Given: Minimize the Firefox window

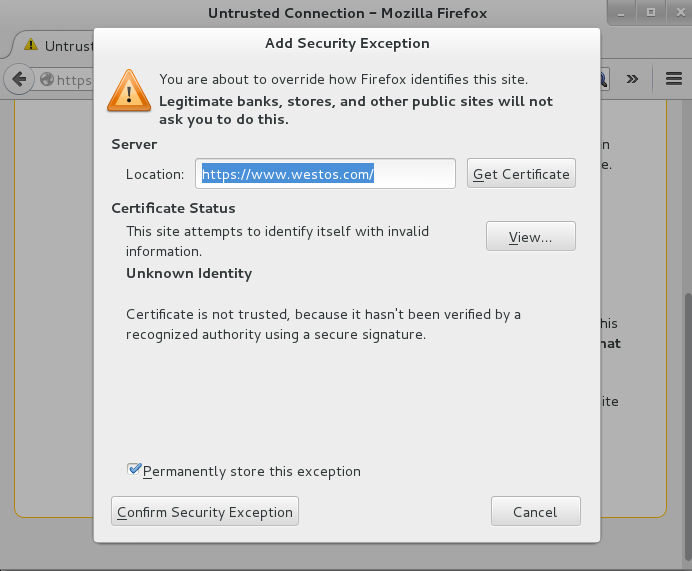Looking at the screenshot, I should [x=621, y=13].
